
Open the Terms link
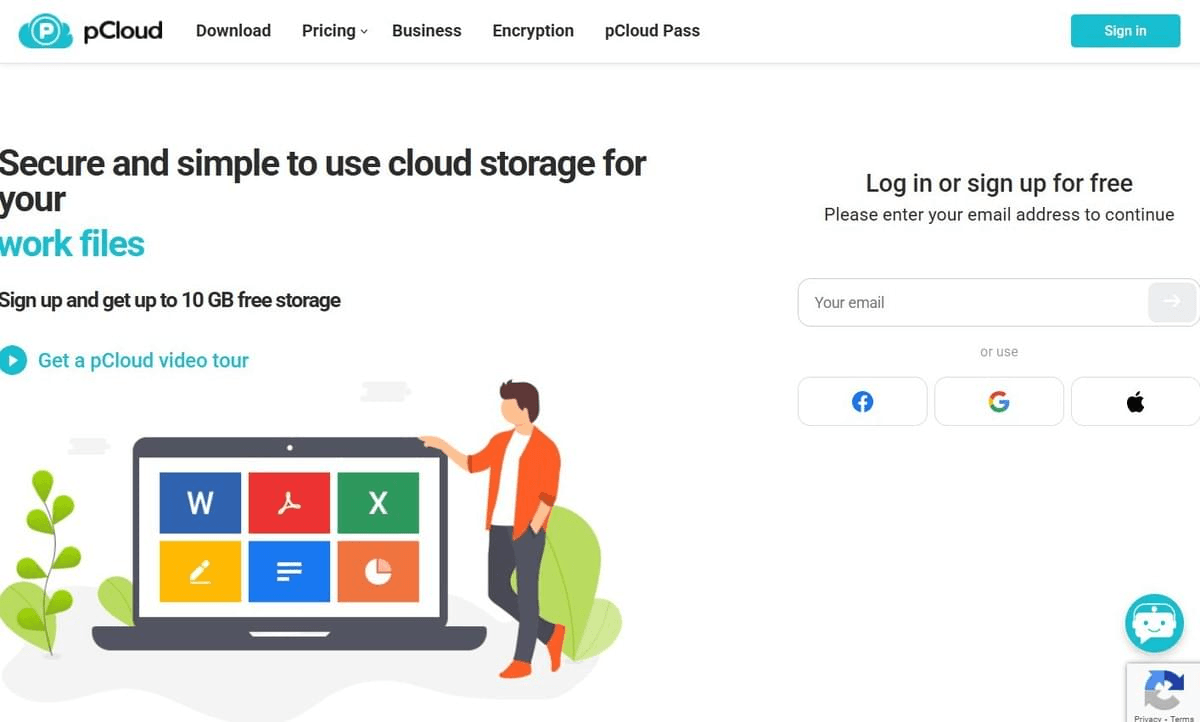[x=1184, y=717]
